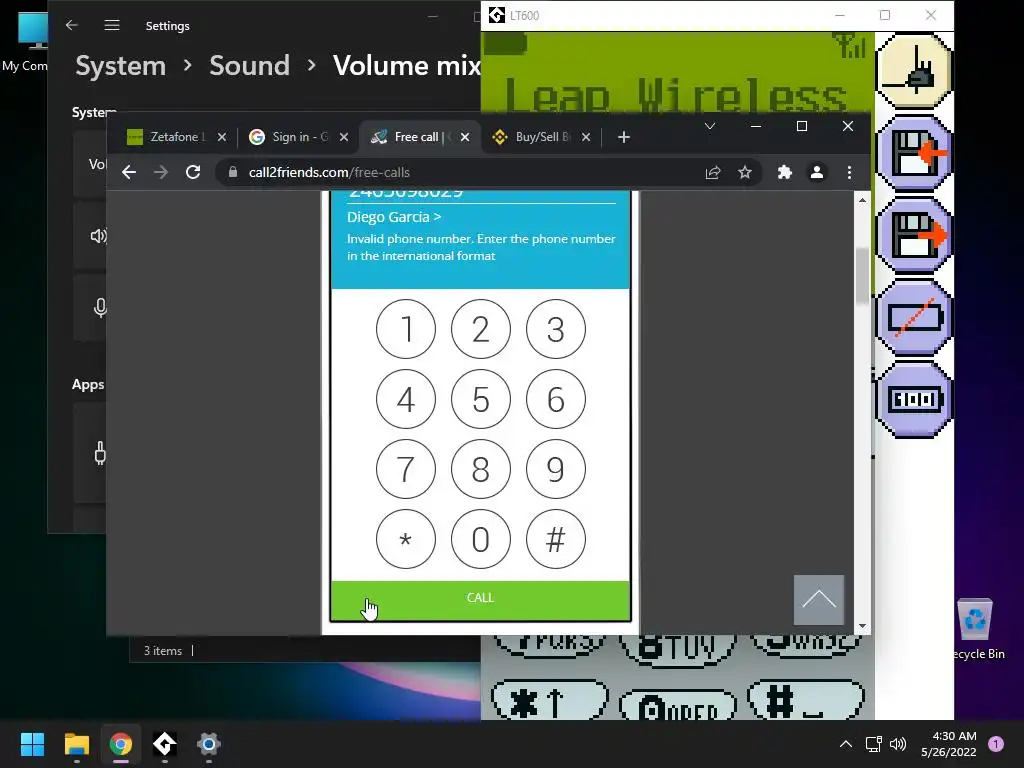Click Chrome icon in taskbar

pyautogui.click(x=120, y=744)
